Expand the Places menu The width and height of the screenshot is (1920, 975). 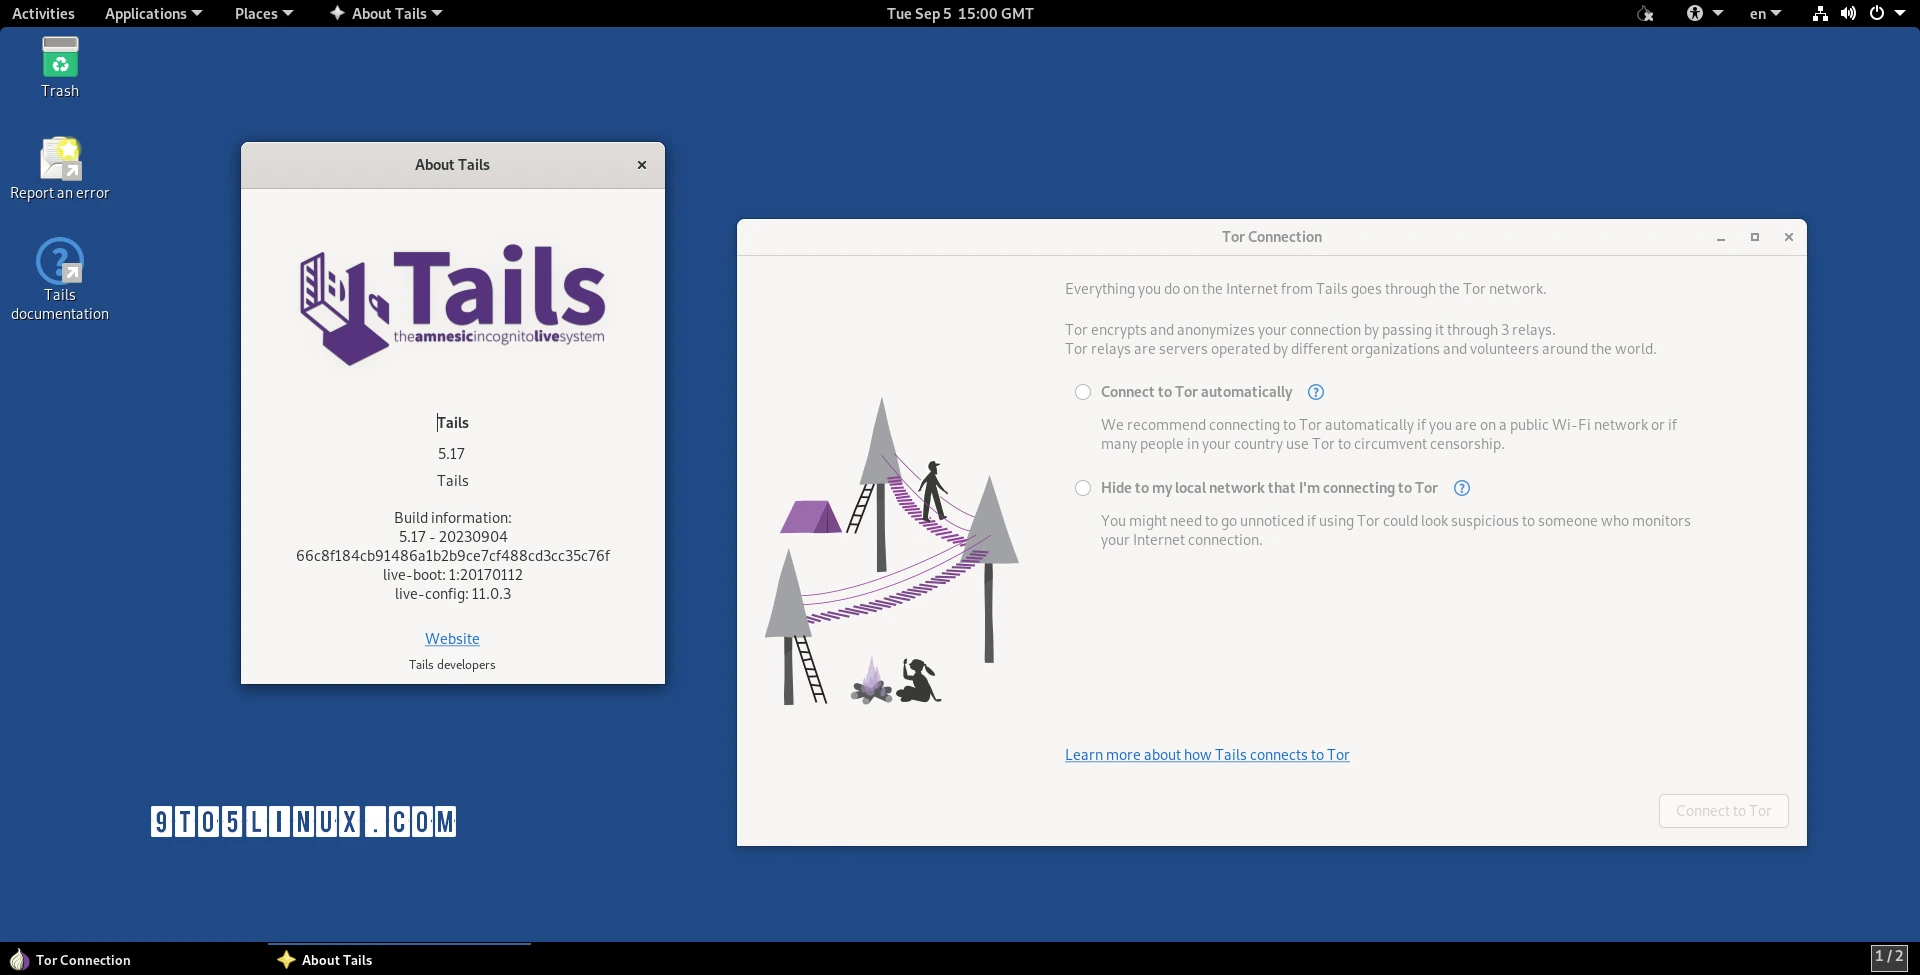tap(263, 13)
